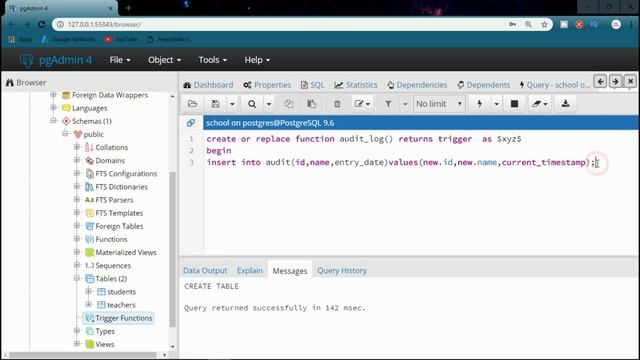The image size is (640, 360).
Task: Open execute options dropdown arrow
Action: click(496, 104)
